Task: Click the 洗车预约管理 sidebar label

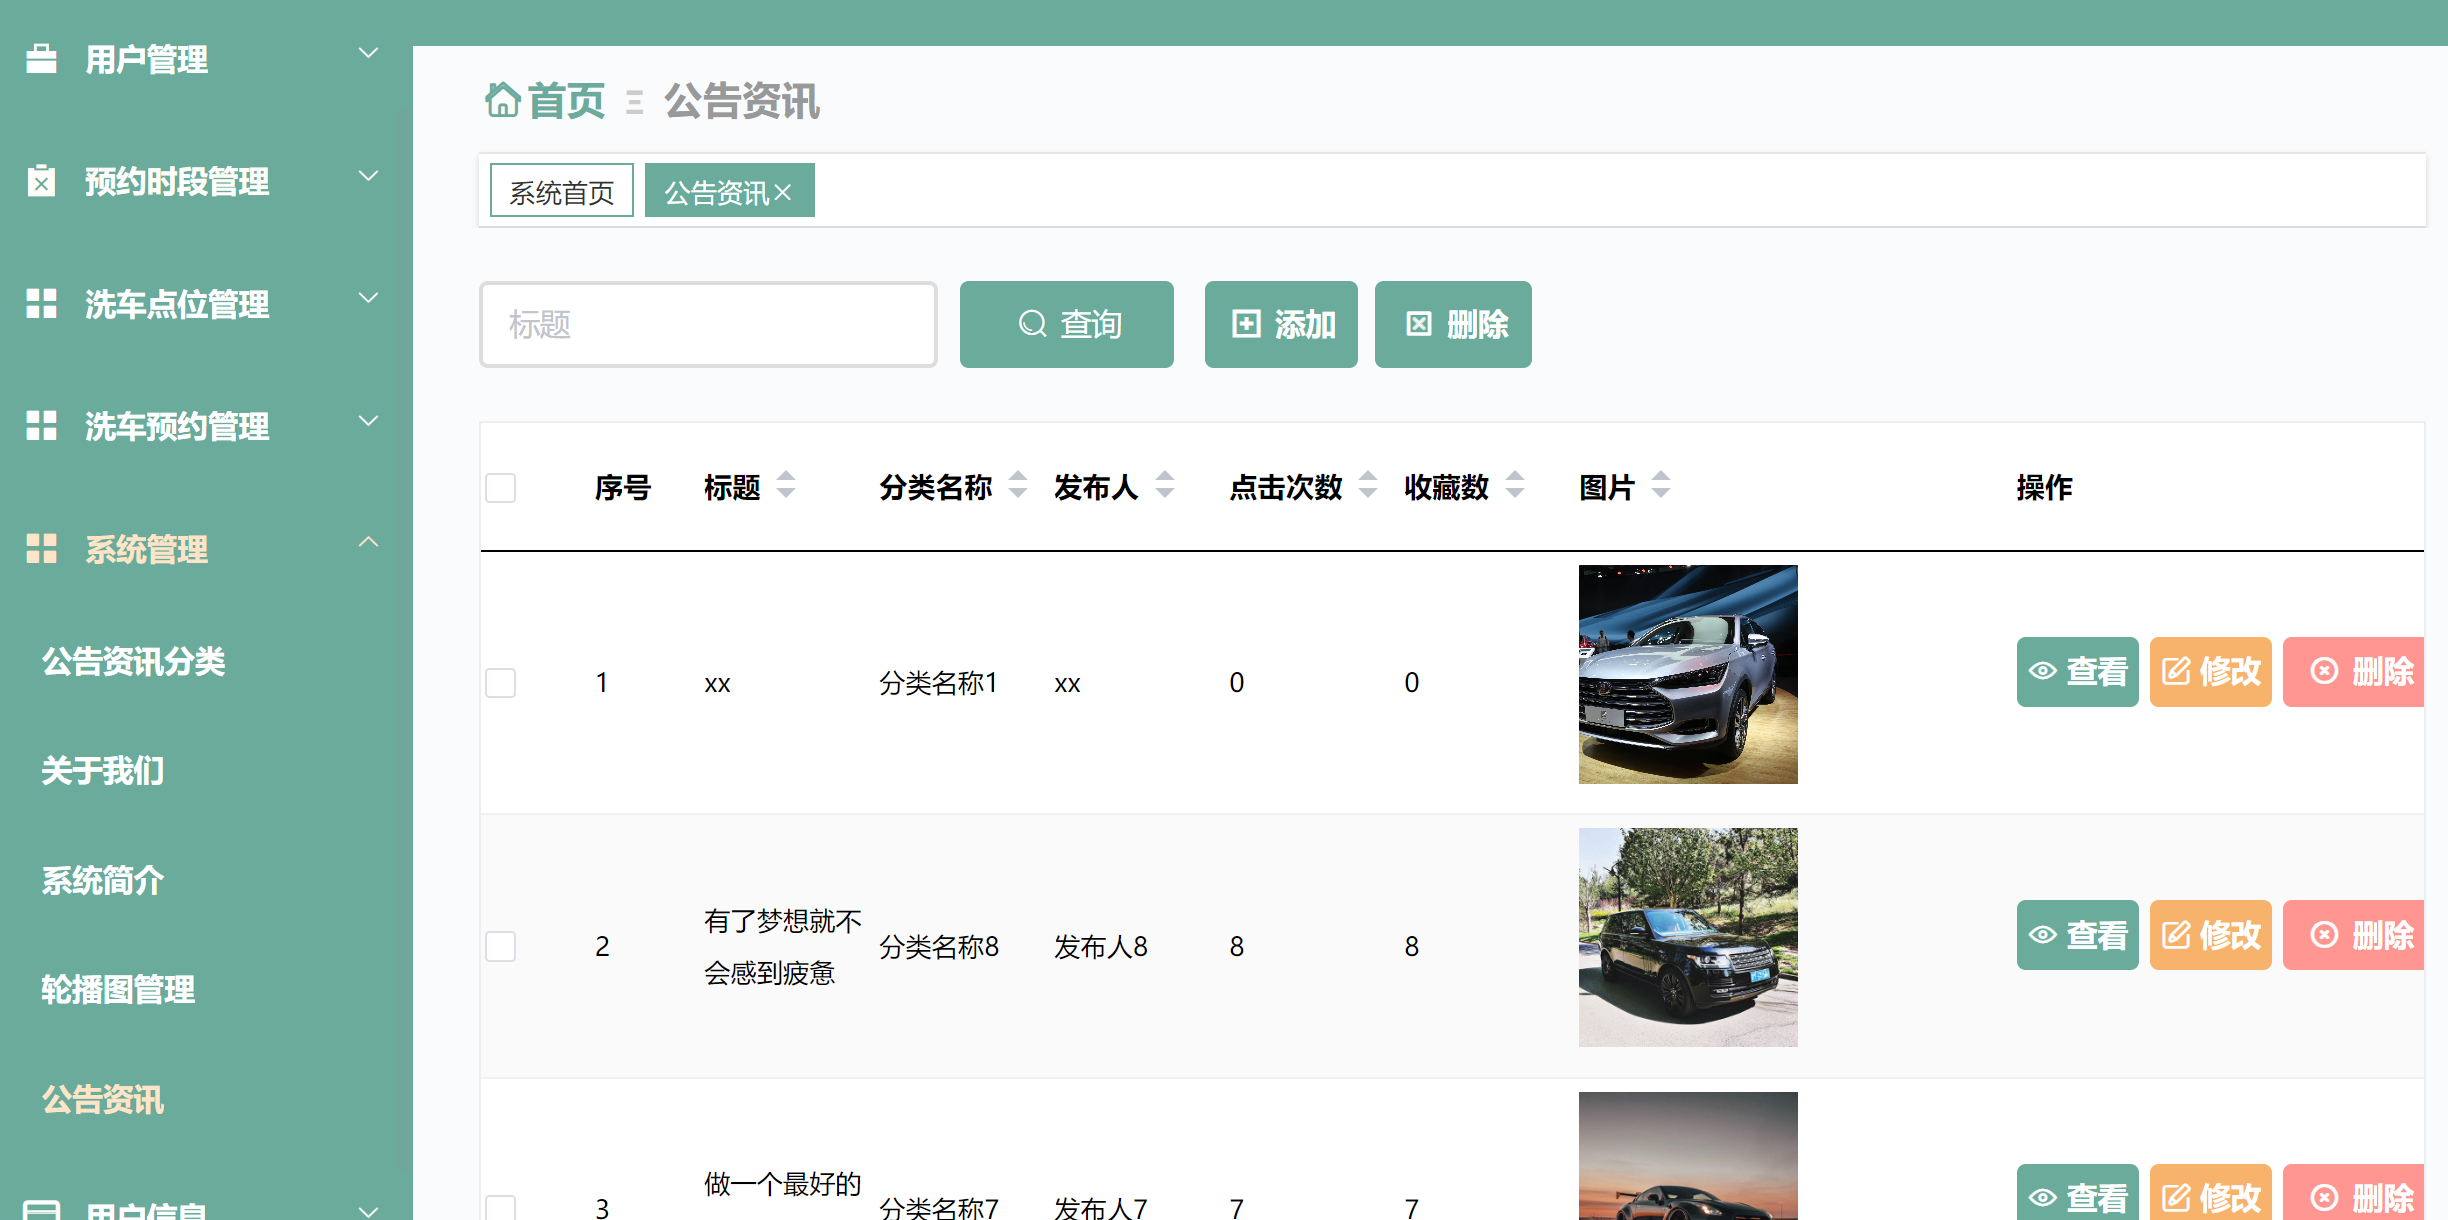Action: coord(177,427)
